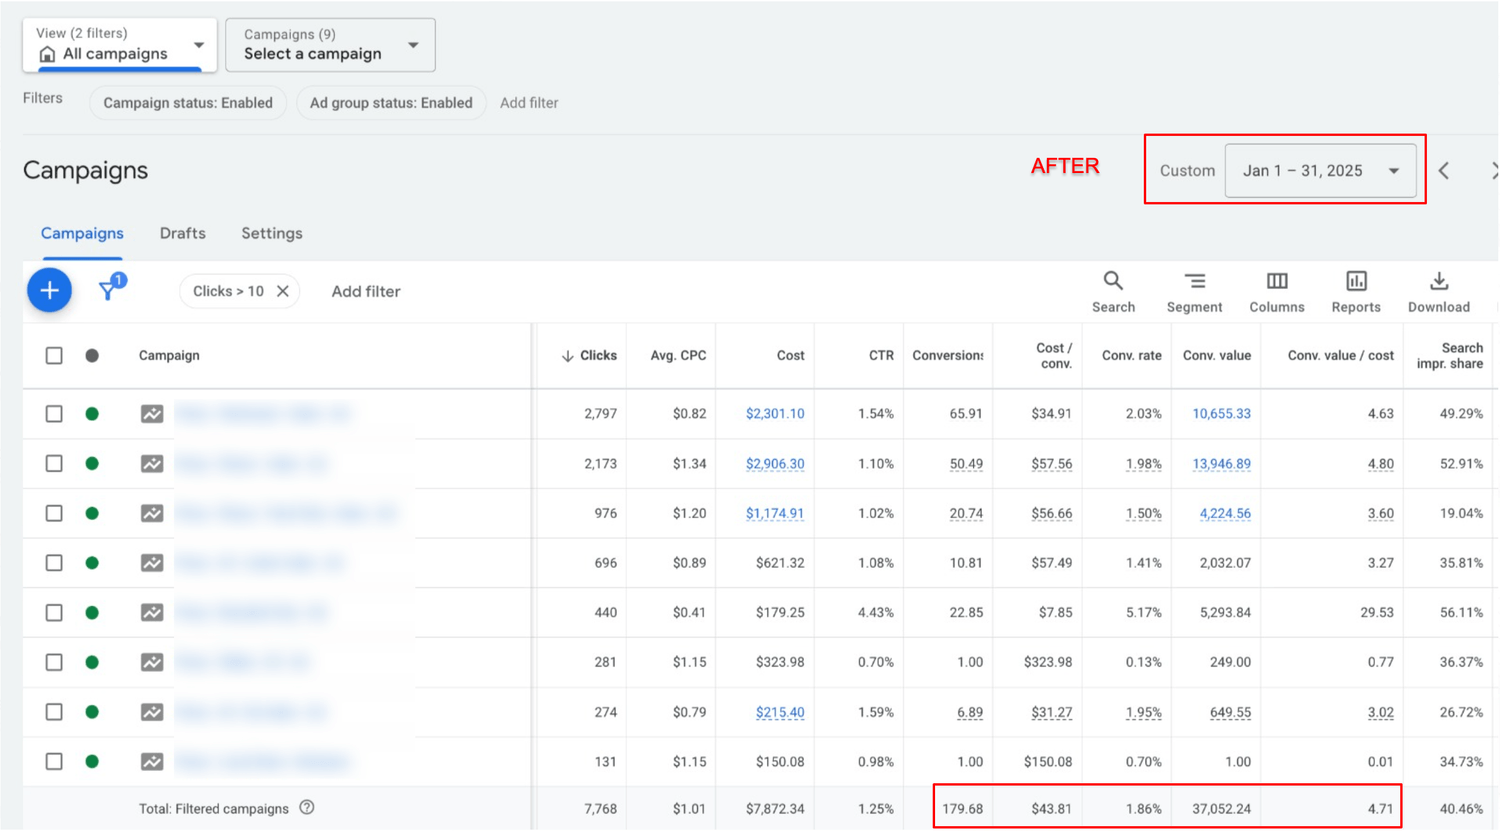Toggle the select-all checkbox in table header
The width and height of the screenshot is (1500, 831).
54,356
